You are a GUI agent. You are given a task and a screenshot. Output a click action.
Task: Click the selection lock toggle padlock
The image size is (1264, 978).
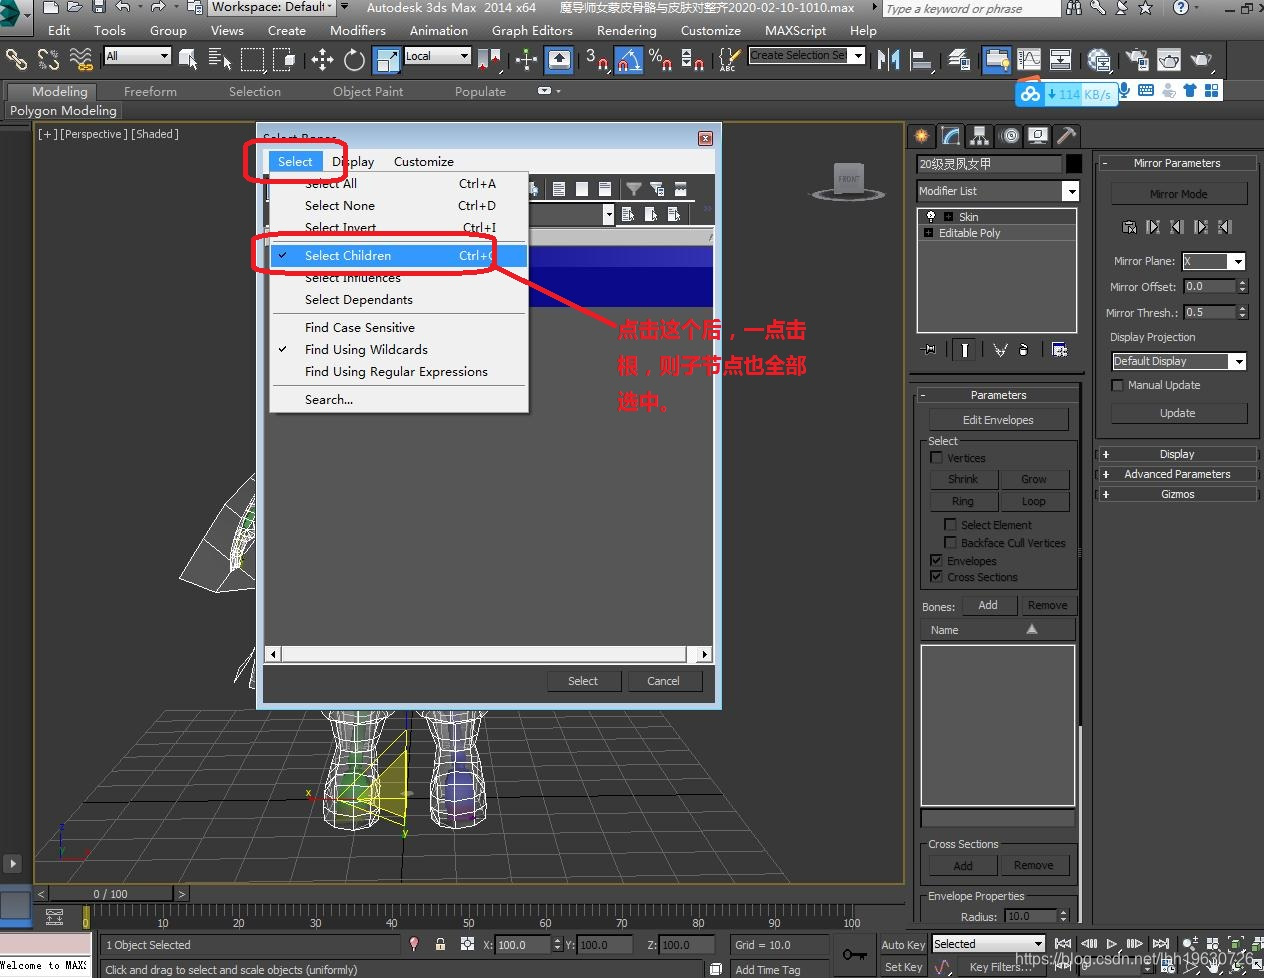point(440,944)
